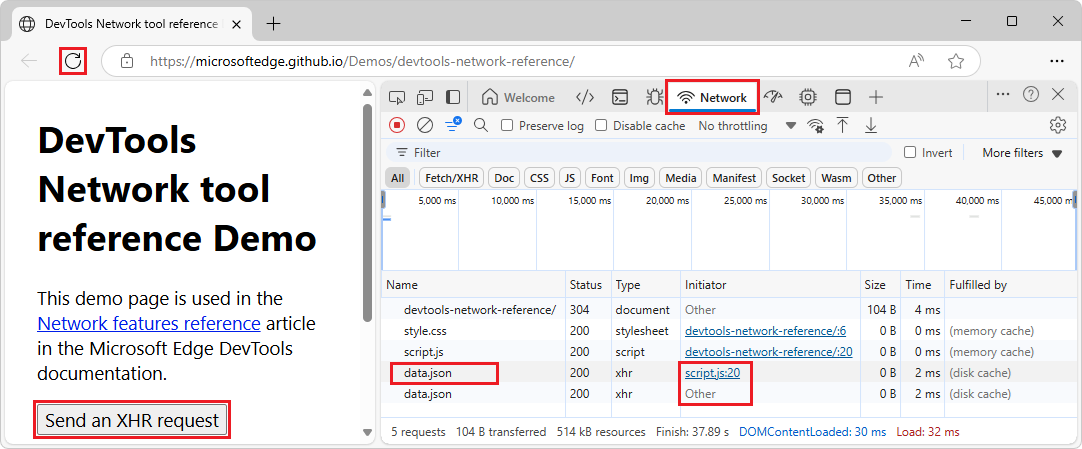Click the import HAR upload arrow
This screenshot has height=449, width=1082.
pyautogui.click(x=843, y=125)
